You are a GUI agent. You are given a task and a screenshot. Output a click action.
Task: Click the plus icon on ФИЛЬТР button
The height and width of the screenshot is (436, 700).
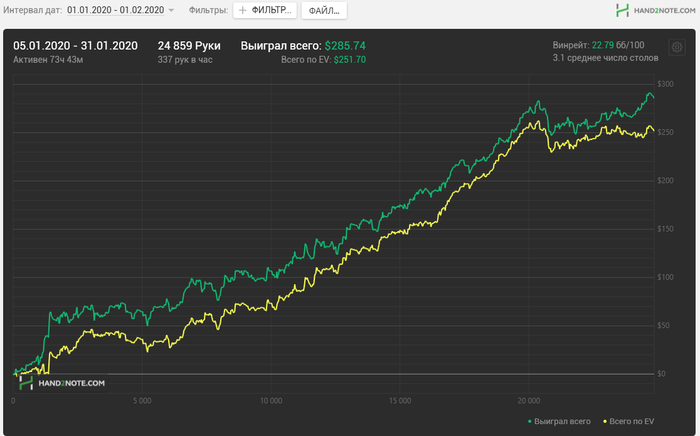click(x=242, y=10)
